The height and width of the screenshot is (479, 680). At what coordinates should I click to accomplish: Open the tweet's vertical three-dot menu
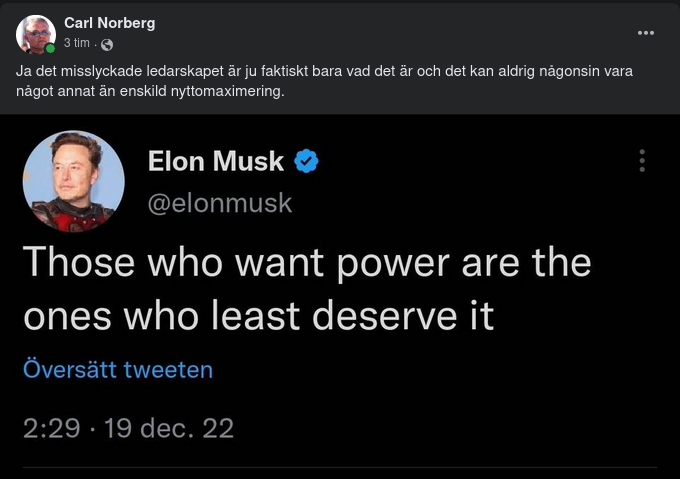(642, 161)
